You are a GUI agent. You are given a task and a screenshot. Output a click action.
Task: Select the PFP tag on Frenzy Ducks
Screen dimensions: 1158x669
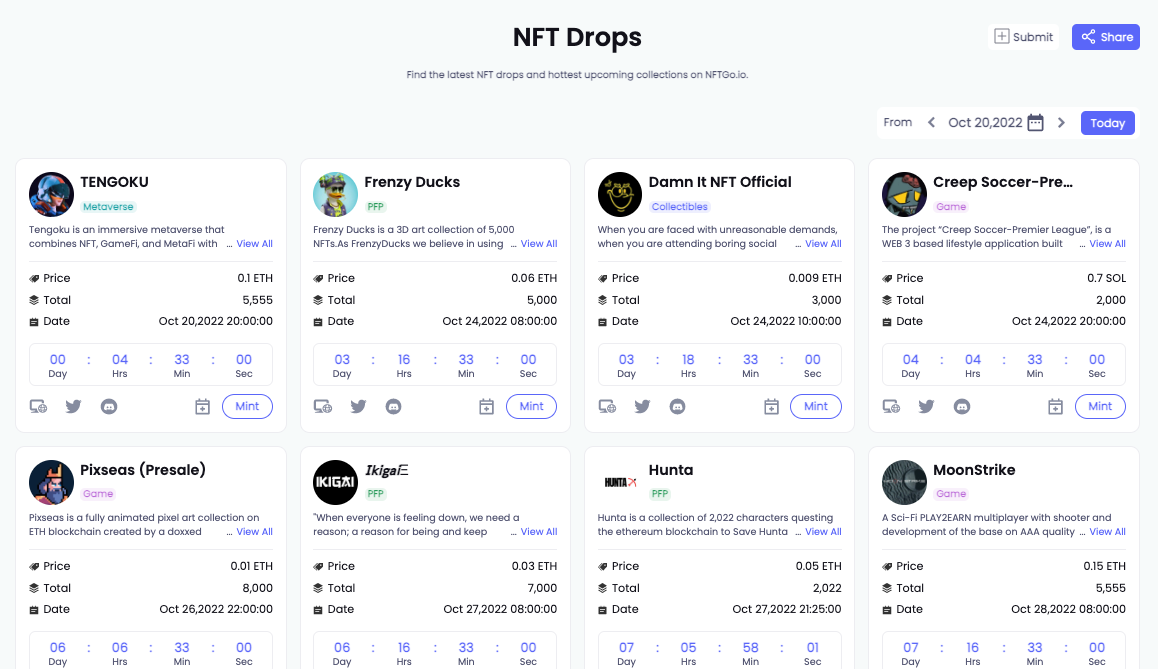tap(375, 207)
